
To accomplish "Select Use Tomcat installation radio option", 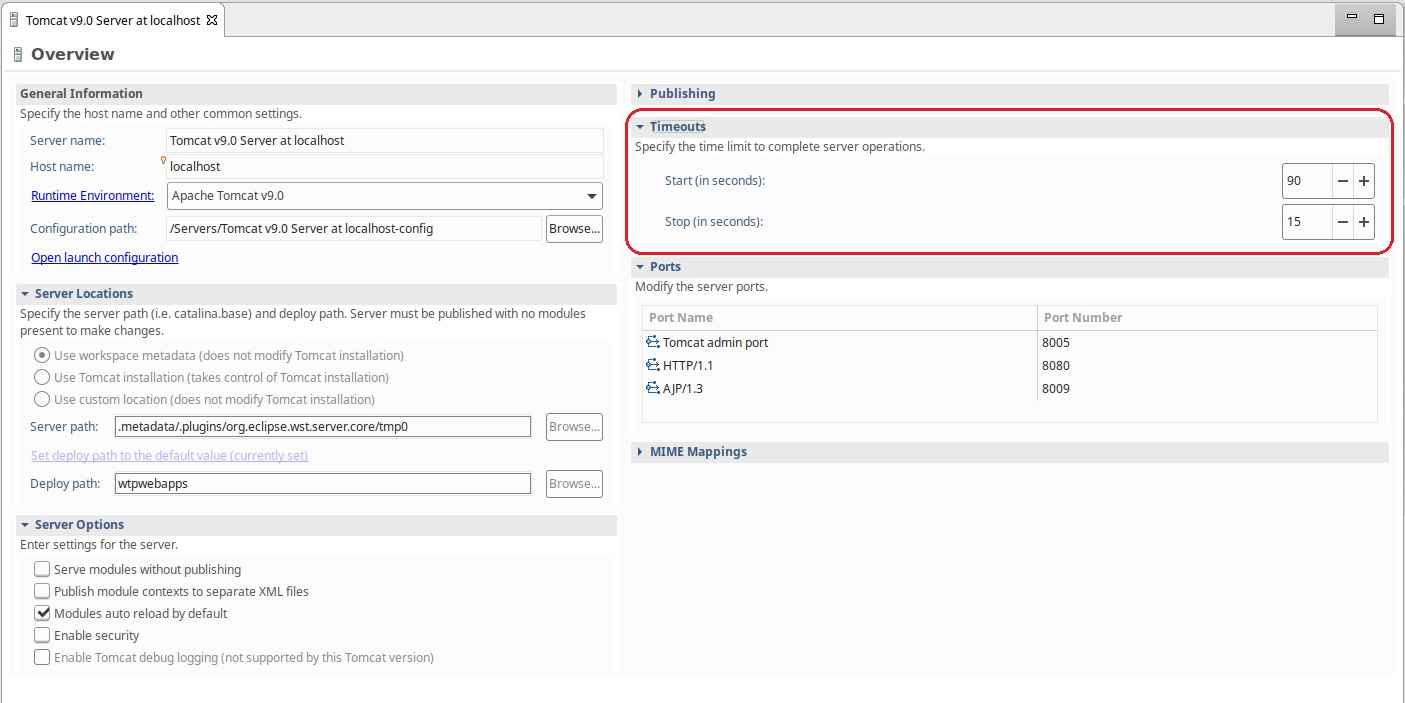I will (42, 377).
